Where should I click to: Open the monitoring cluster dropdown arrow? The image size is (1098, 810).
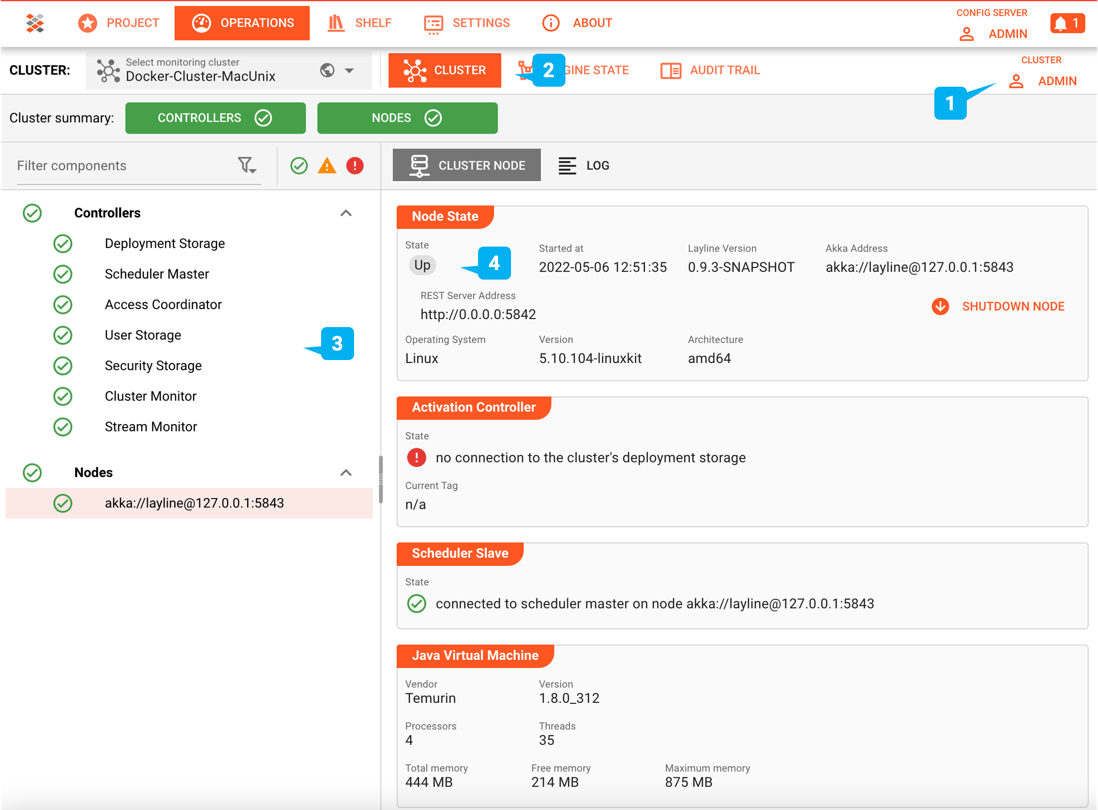(x=347, y=72)
